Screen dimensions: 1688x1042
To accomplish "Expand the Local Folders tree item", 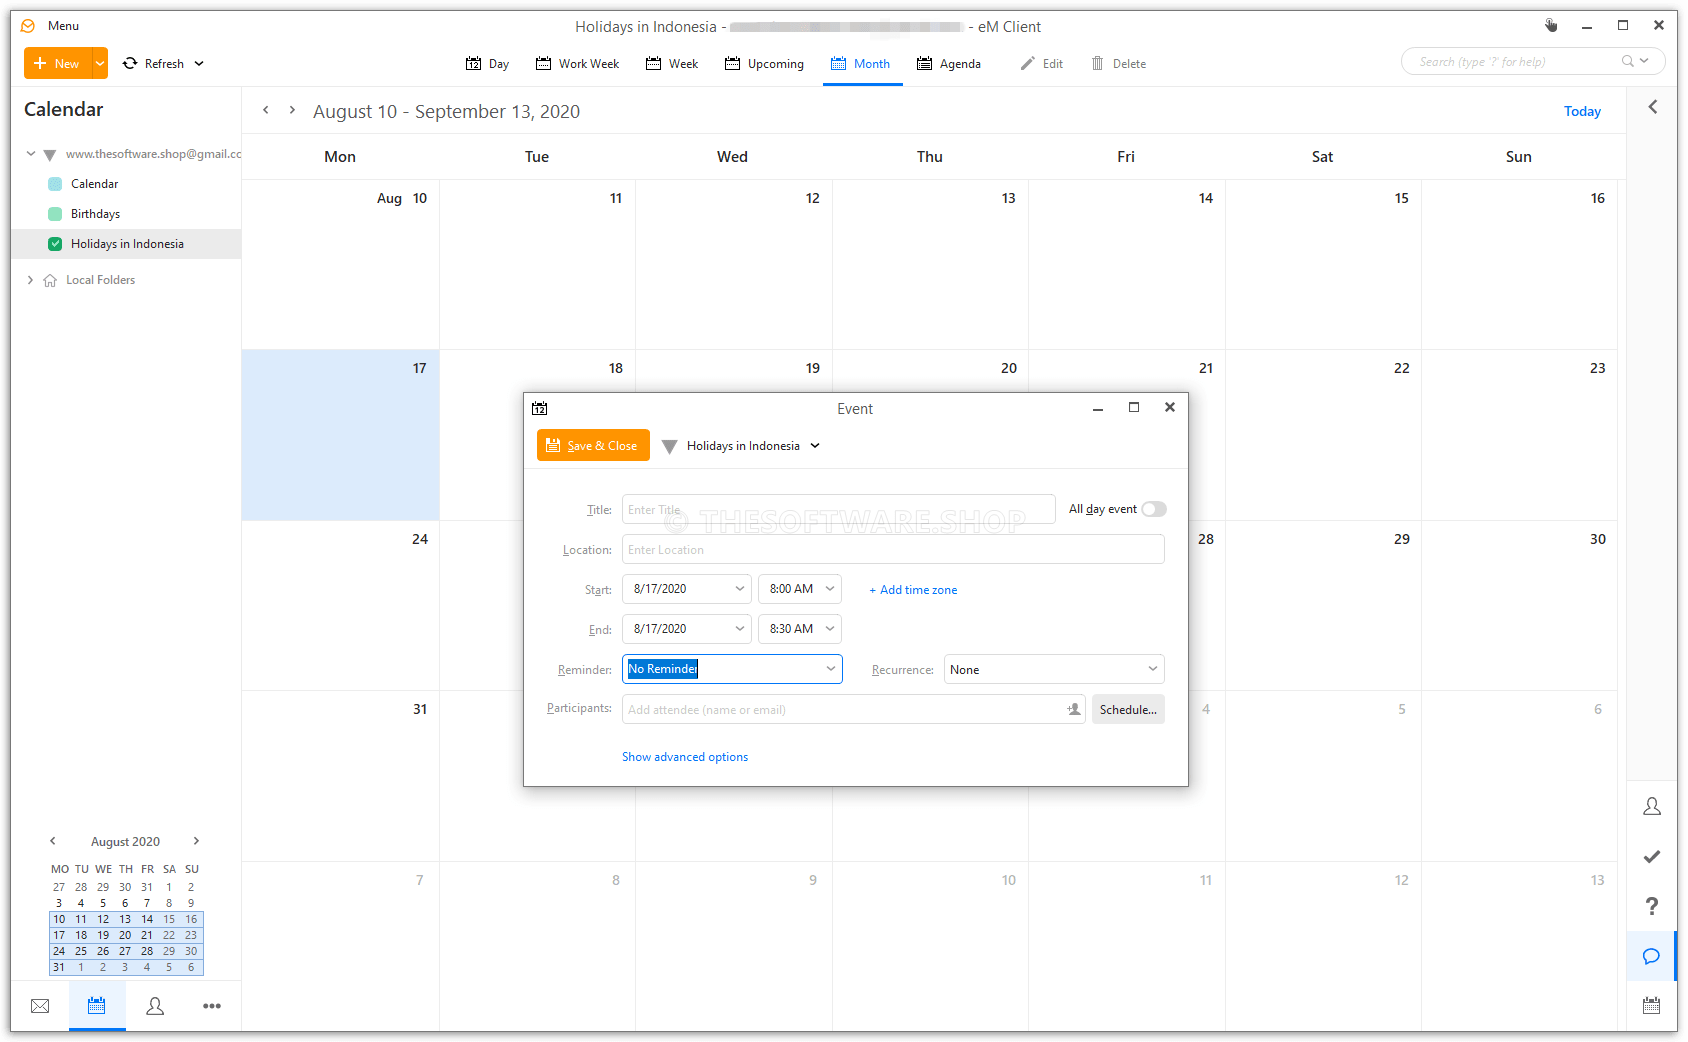I will [30, 279].
